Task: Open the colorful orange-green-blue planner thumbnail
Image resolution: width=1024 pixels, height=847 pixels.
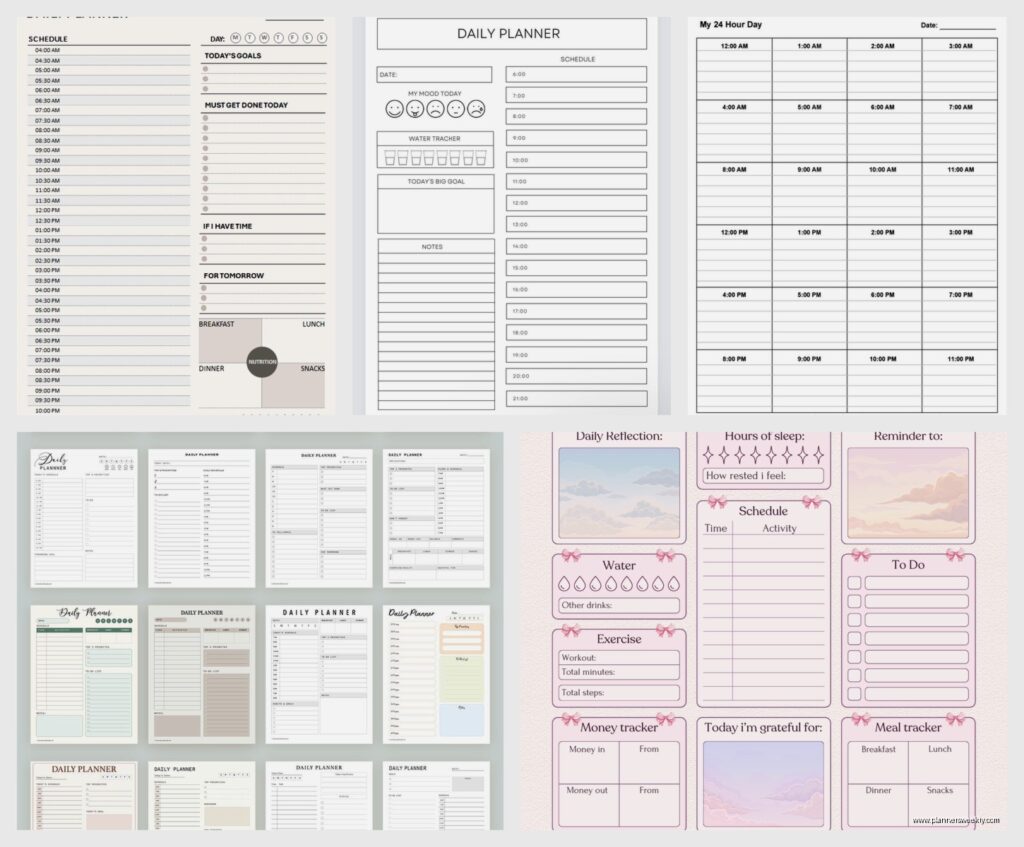Action: [x=436, y=673]
